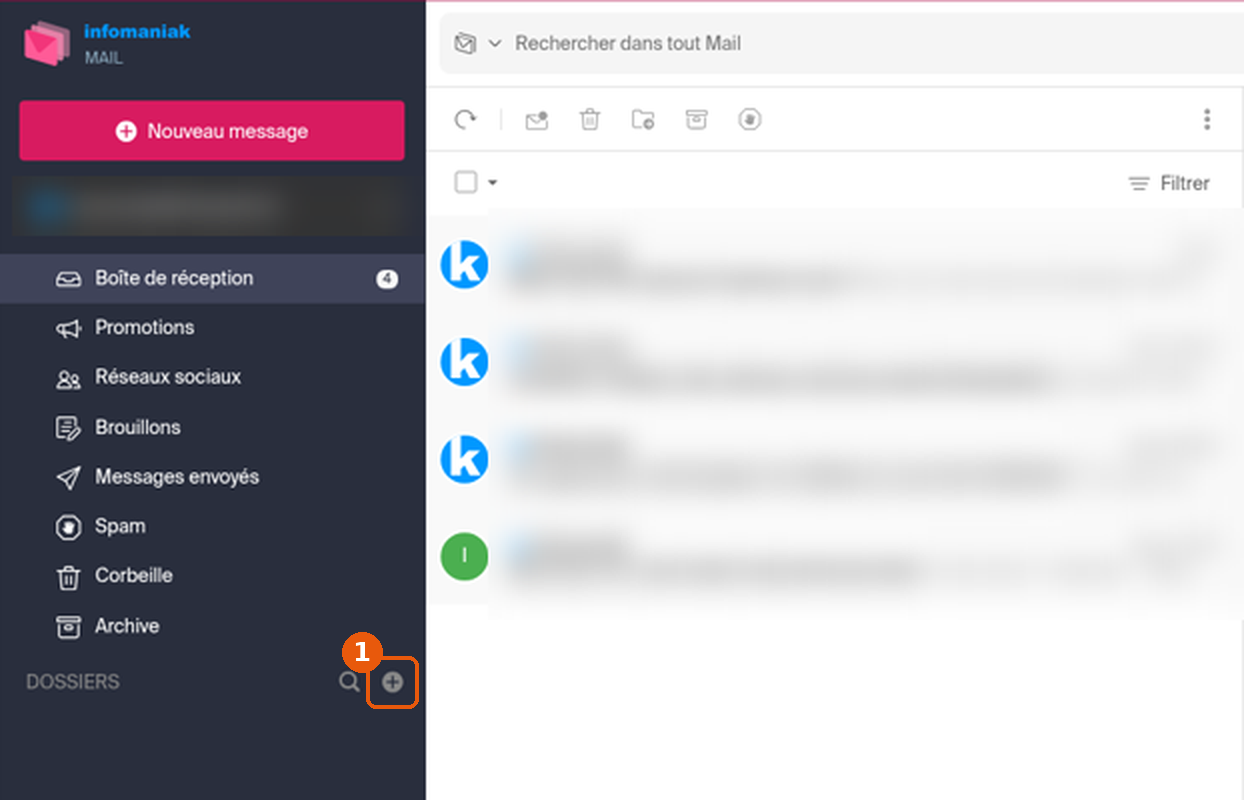This screenshot has height=800, width=1244.
Task: Click the inbox tray icon
Action: (68, 279)
